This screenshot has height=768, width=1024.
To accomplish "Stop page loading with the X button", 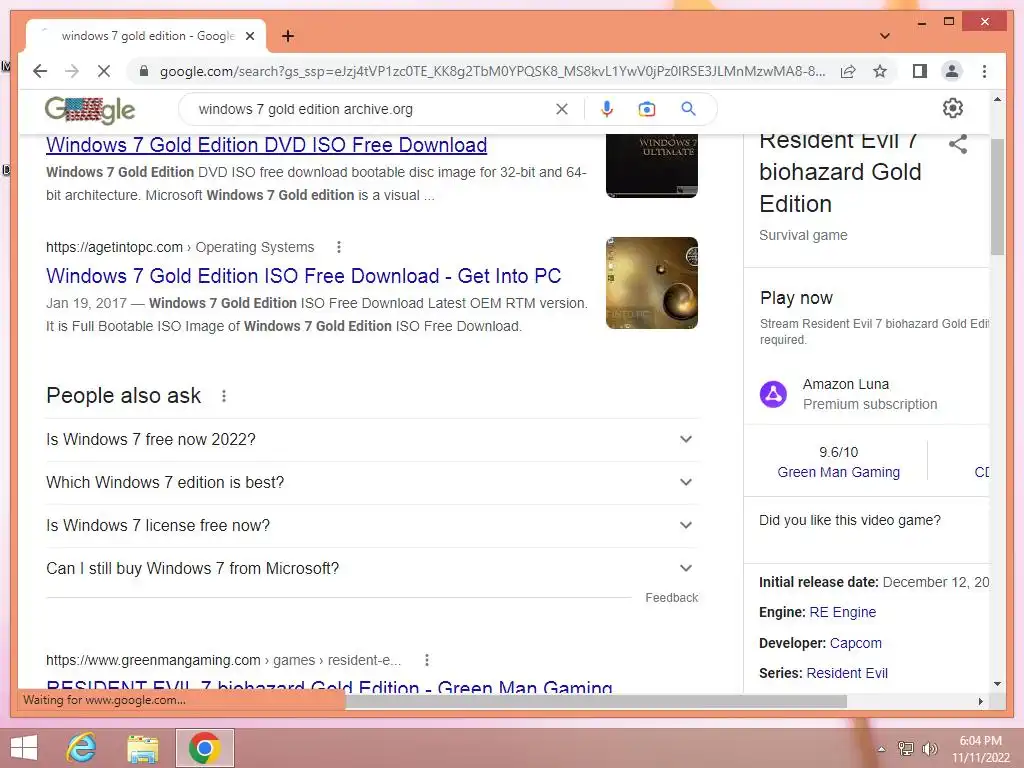I will click(104, 71).
